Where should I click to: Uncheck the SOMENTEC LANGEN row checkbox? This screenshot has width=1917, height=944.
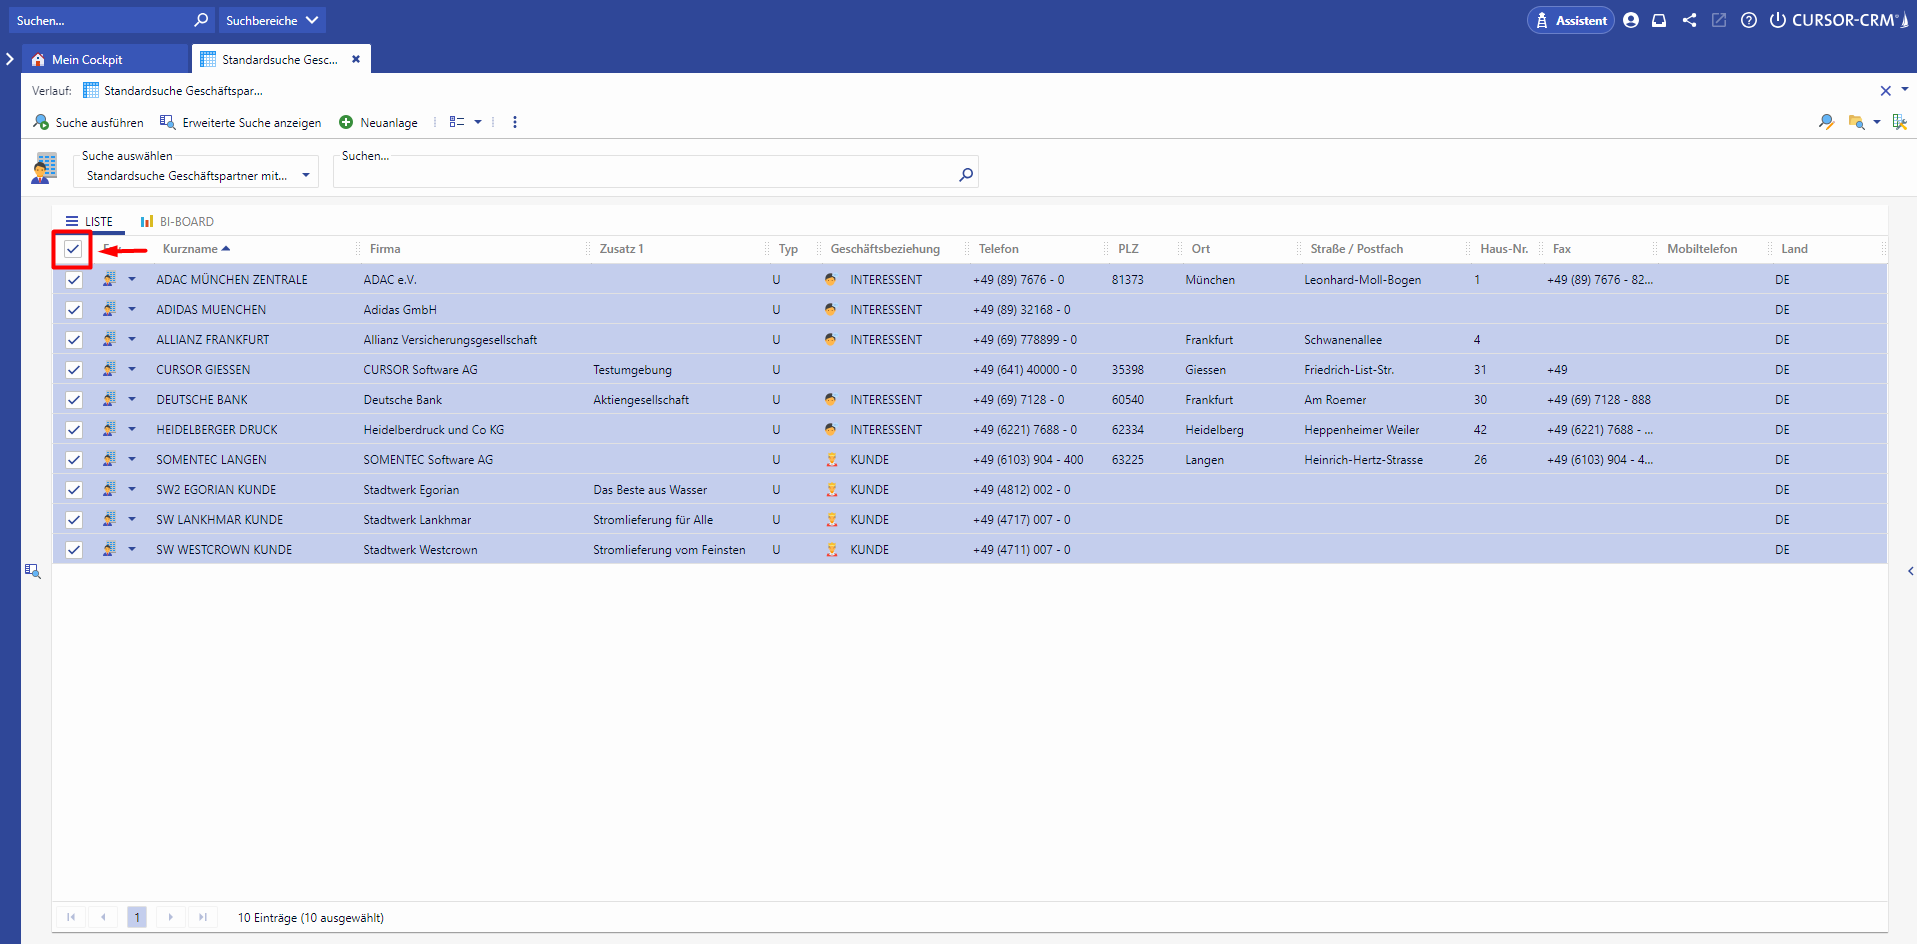click(74, 460)
